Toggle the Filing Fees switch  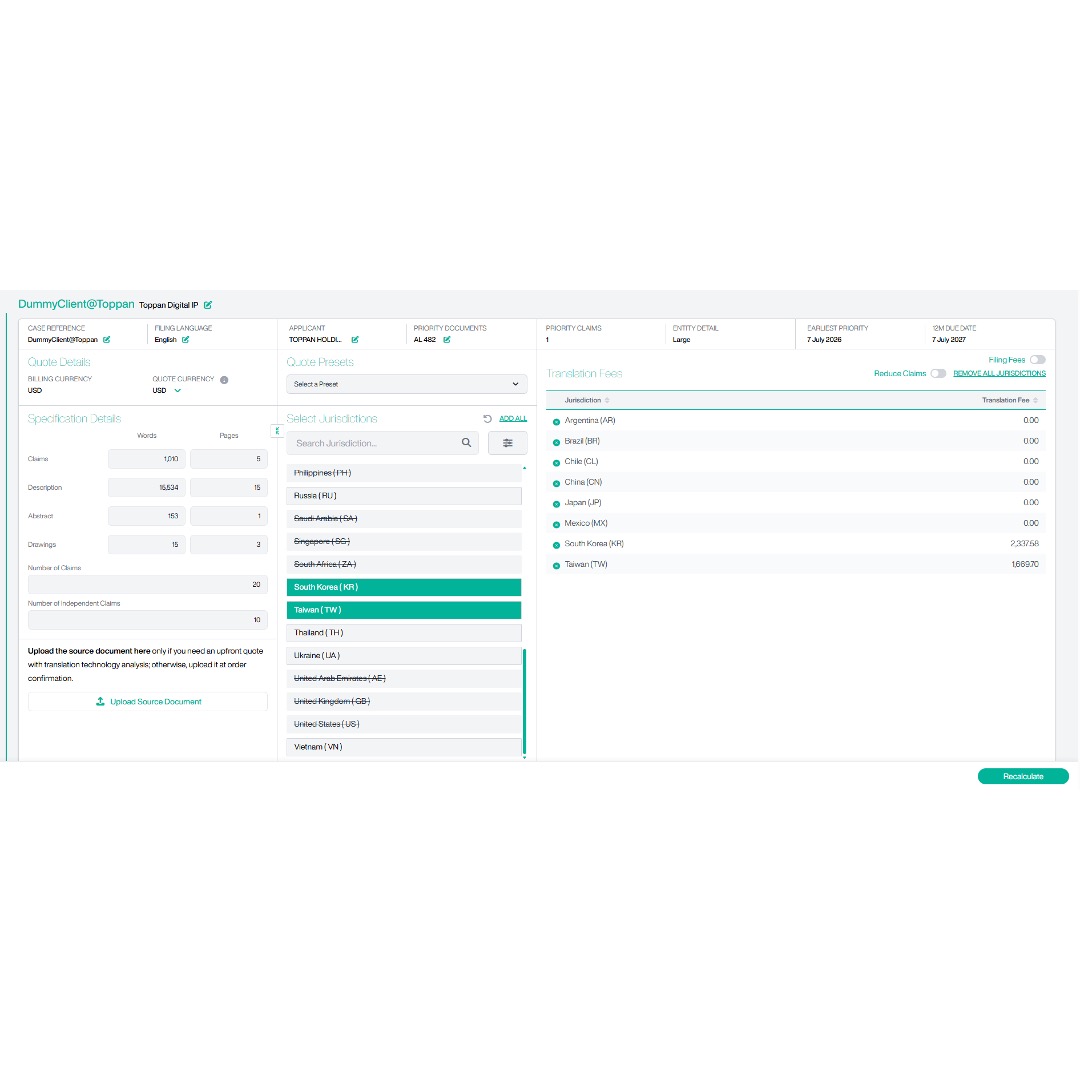pos(1037,360)
